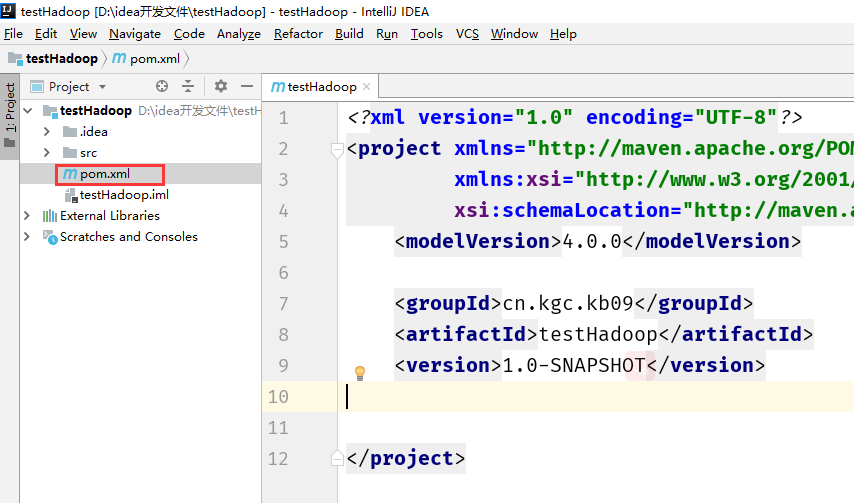Click pom.xml breadcrumb in navigation bar

(146, 58)
